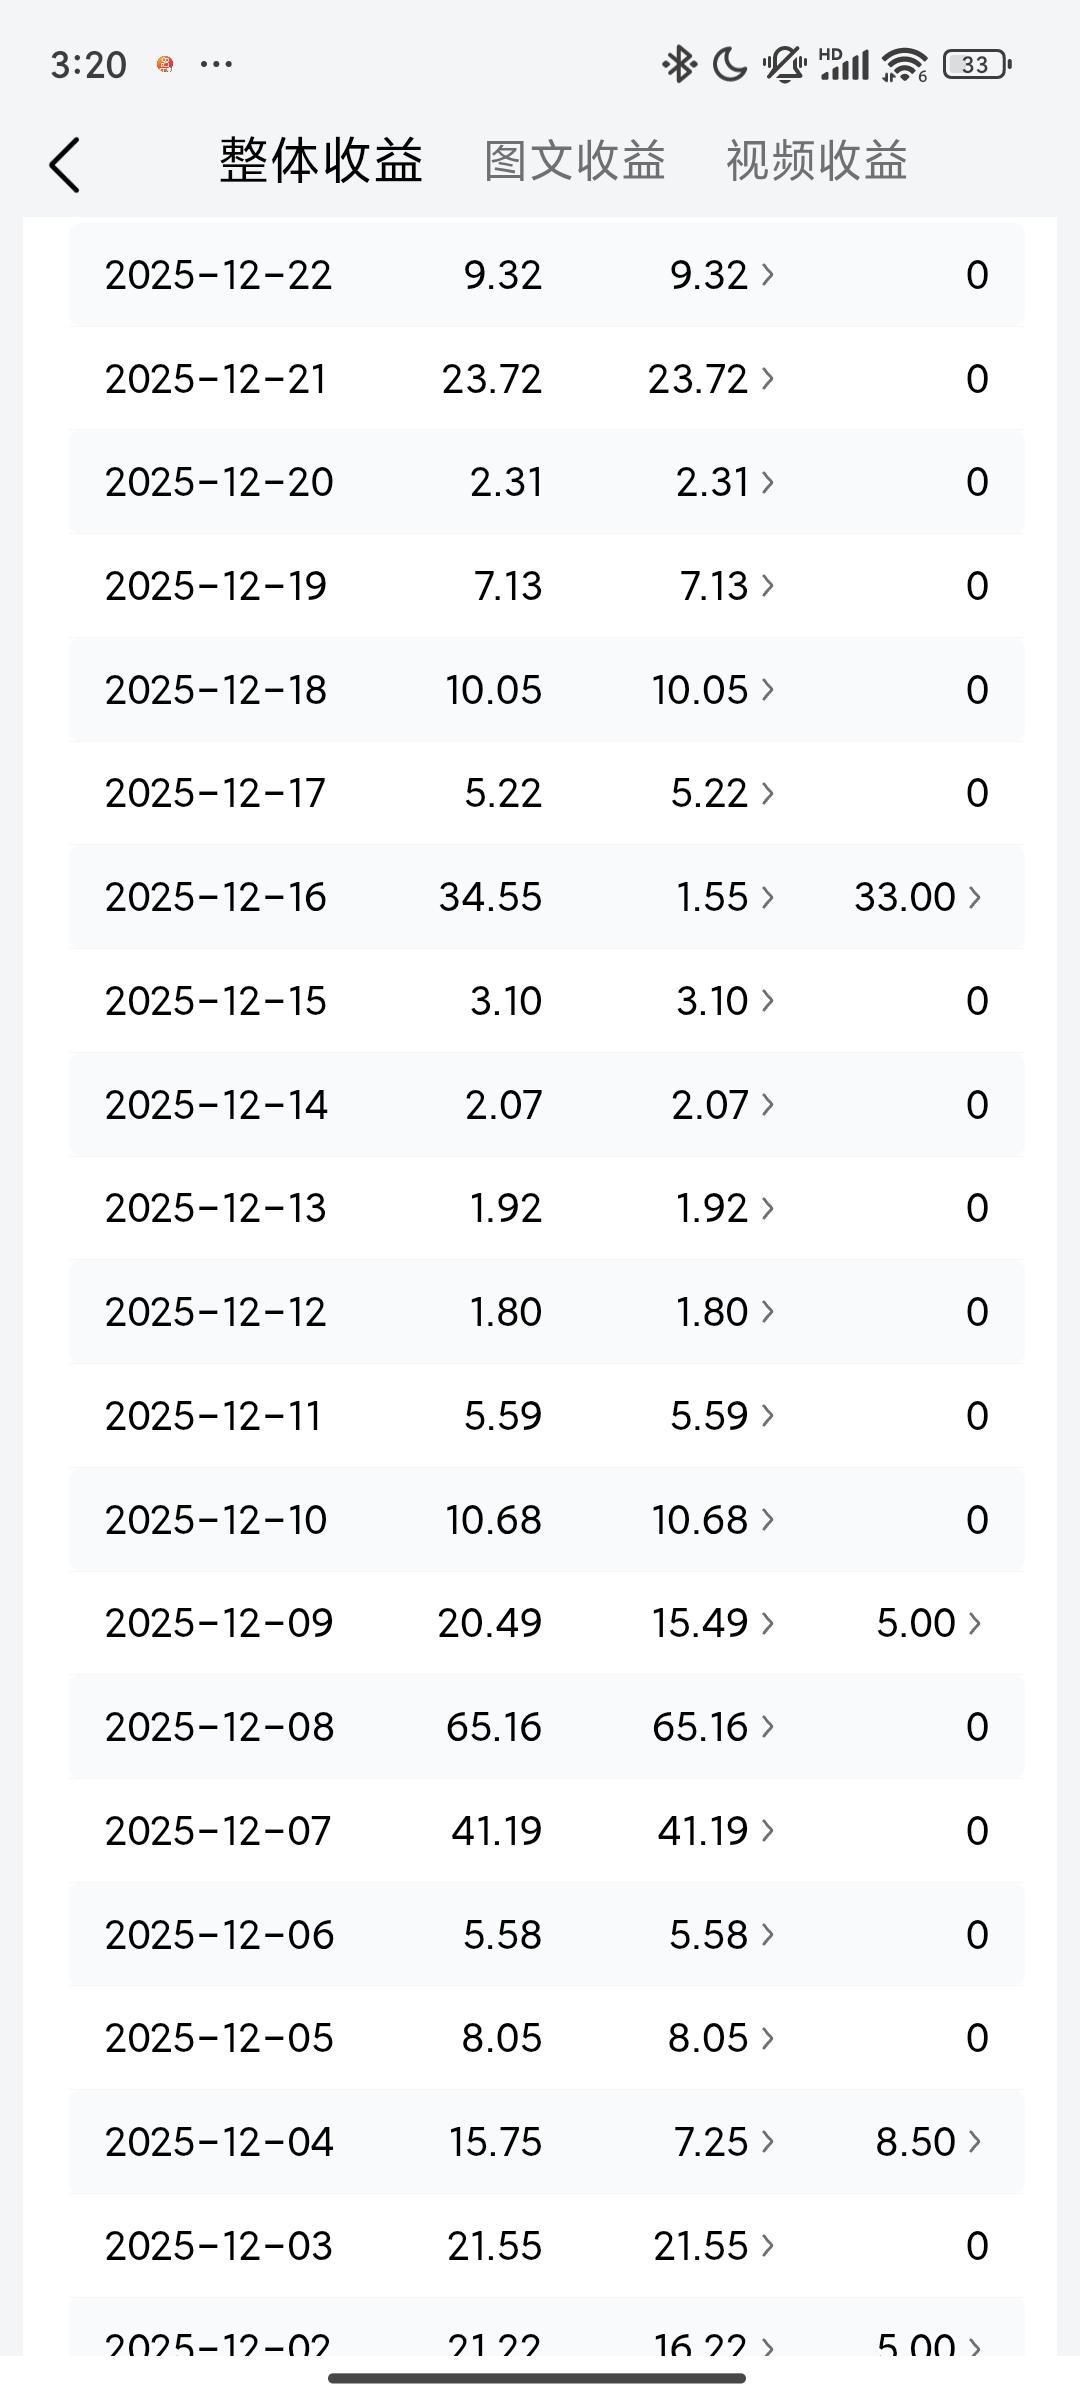Image resolution: width=1080 pixels, height=2400 pixels.
Task: Expand the 65.16 article earnings on 2025-12-08
Action: [712, 1727]
